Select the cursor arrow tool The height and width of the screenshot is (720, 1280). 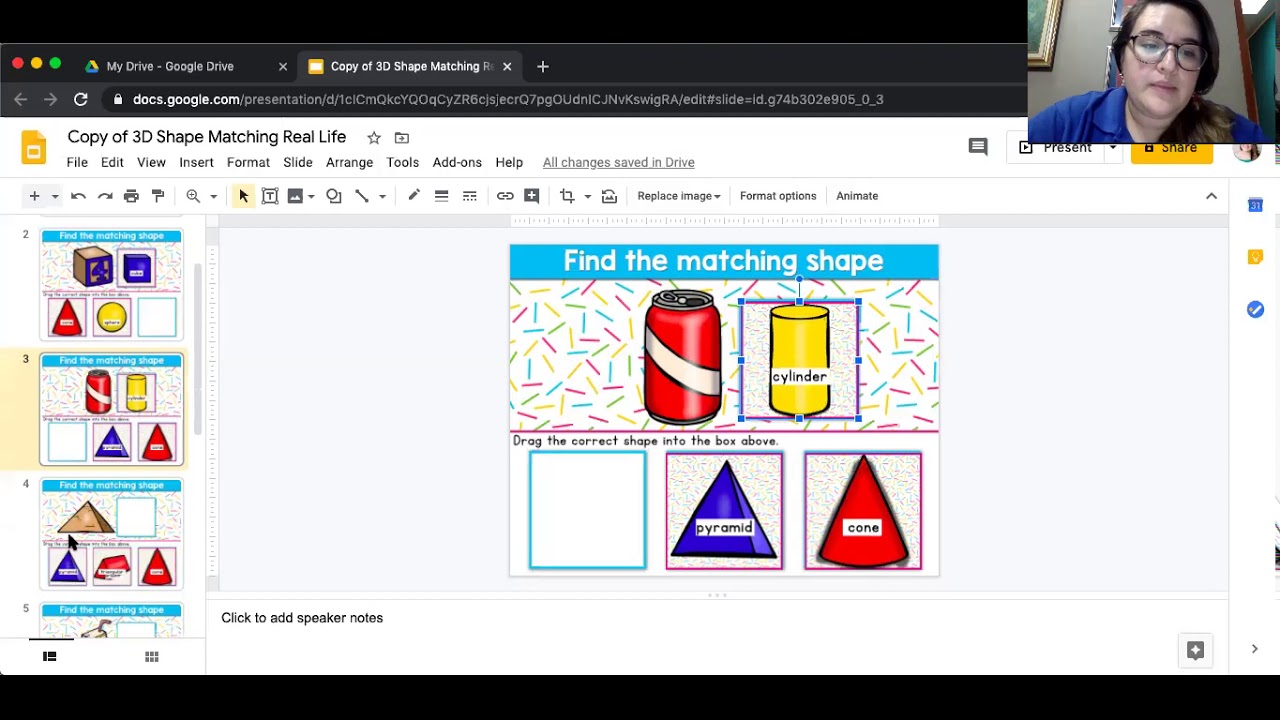click(243, 196)
